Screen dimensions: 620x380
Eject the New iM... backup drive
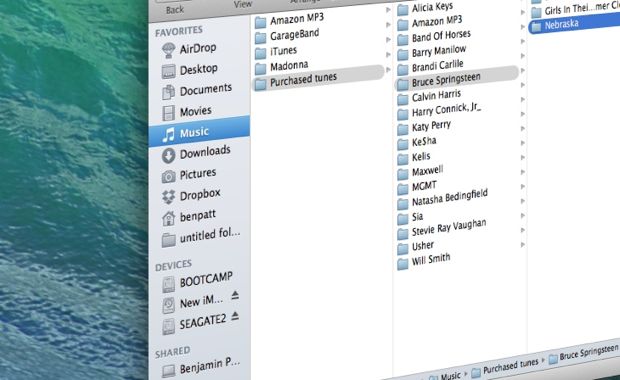click(x=235, y=295)
